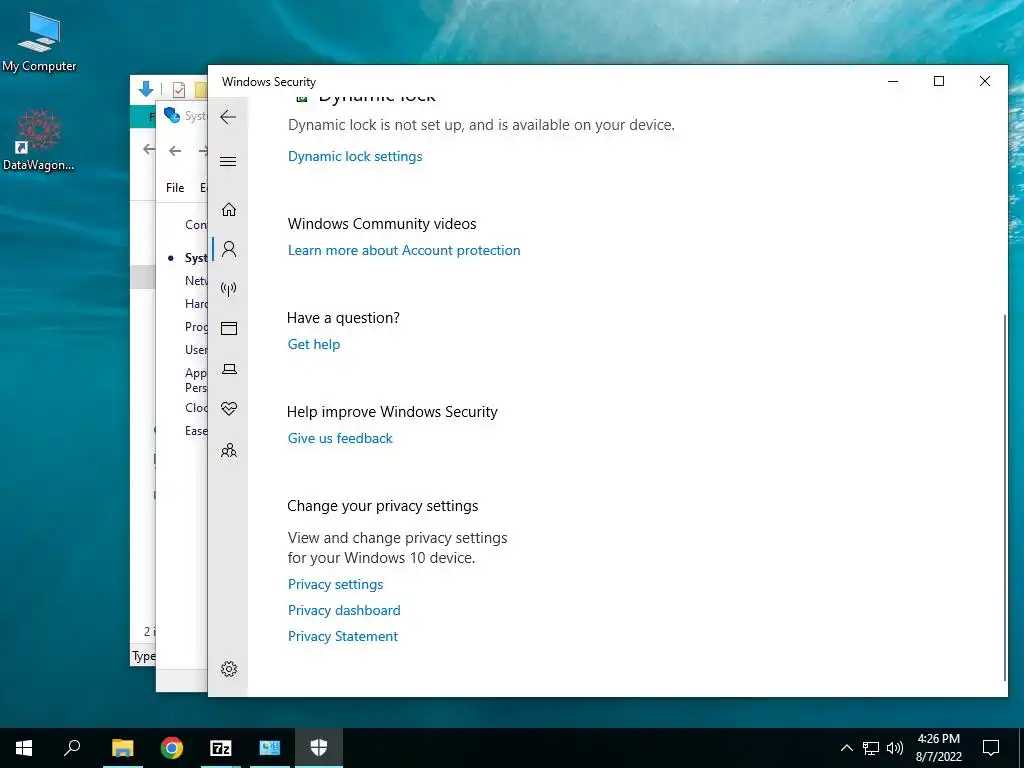Viewport: 1024px width, 768px height.
Task: Select the 'Ease' category in Control Panel
Action: [196, 430]
